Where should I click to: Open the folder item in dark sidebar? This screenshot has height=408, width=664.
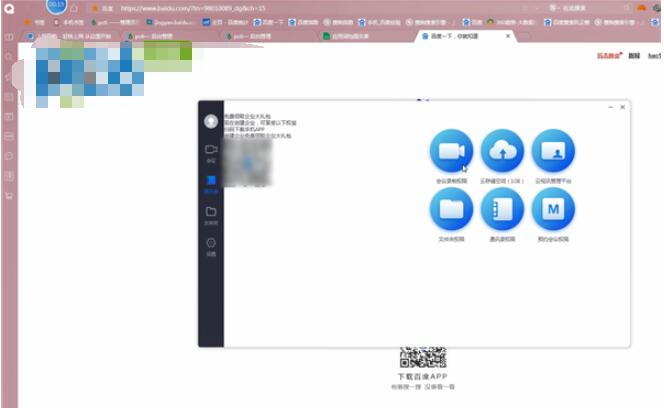[x=211, y=213]
